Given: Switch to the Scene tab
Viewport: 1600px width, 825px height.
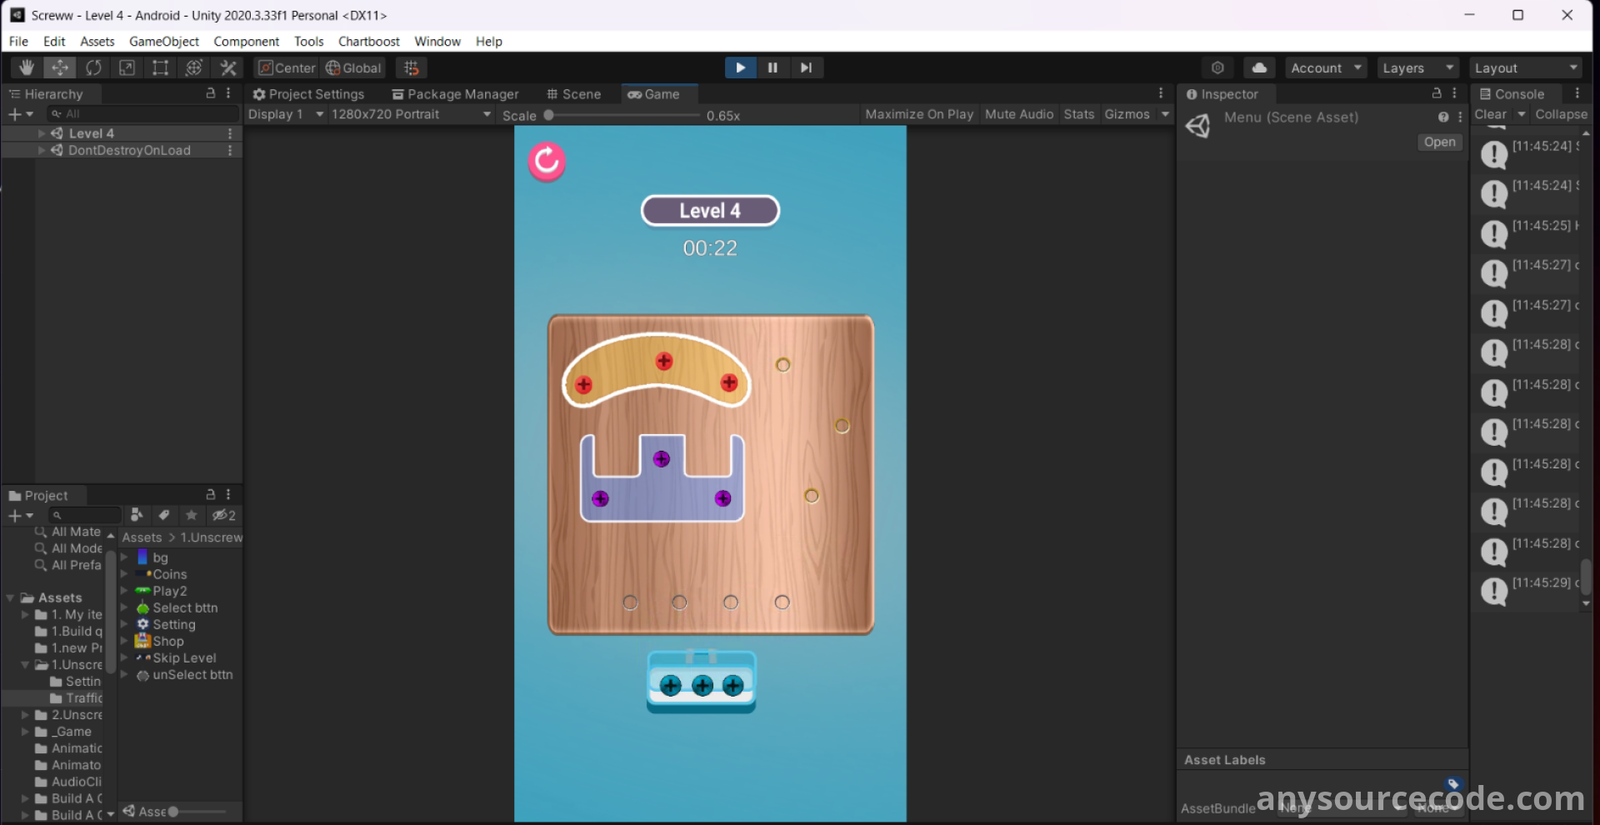Looking at the screenshot, I should (574, 94).
